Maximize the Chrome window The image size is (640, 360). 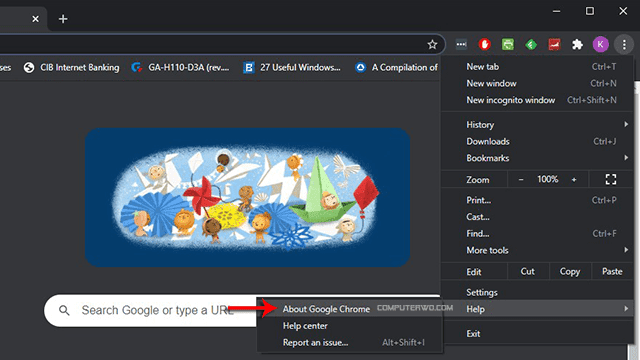click(x=590, y=11)
